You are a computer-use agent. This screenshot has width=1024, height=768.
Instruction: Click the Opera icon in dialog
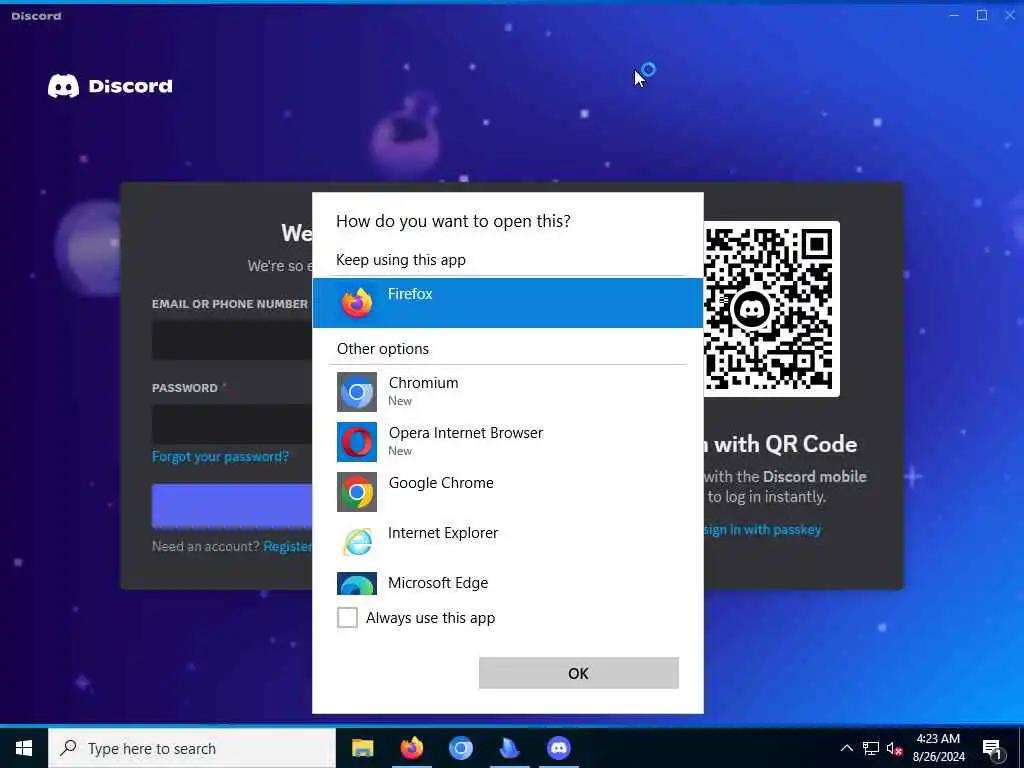pos(357,441)
